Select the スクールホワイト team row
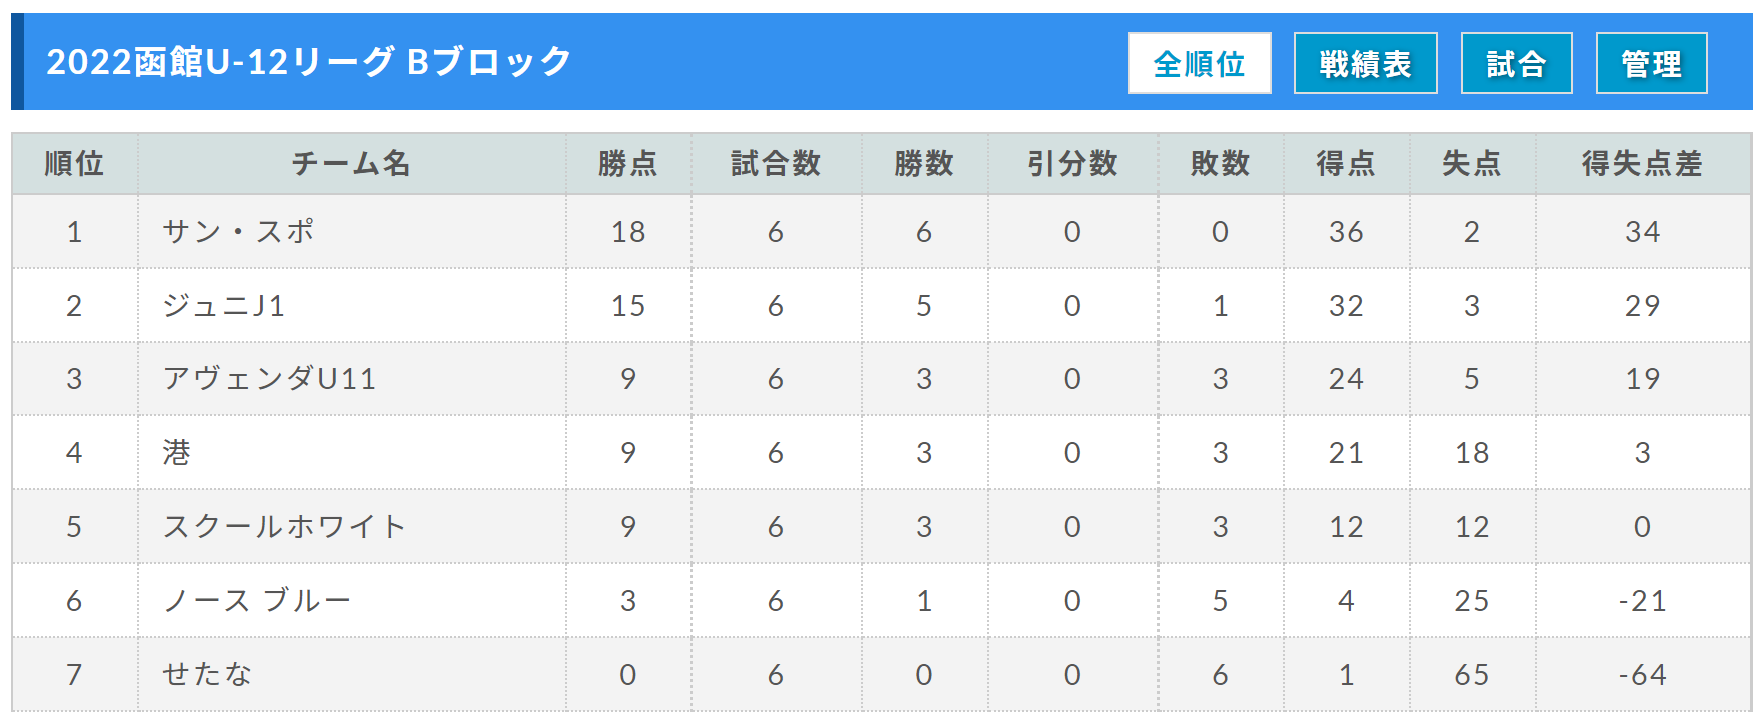 pyautogui.click(x=881, y=526)
